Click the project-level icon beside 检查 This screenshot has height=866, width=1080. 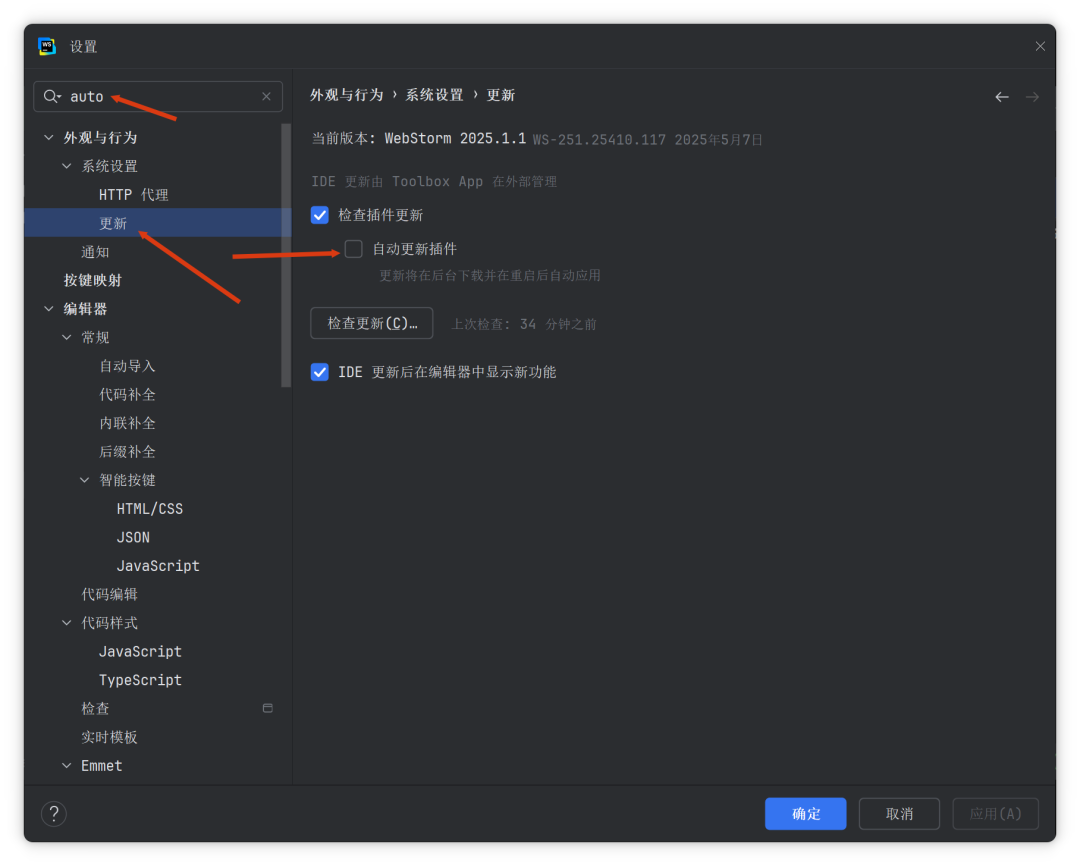tap(268, 708)
